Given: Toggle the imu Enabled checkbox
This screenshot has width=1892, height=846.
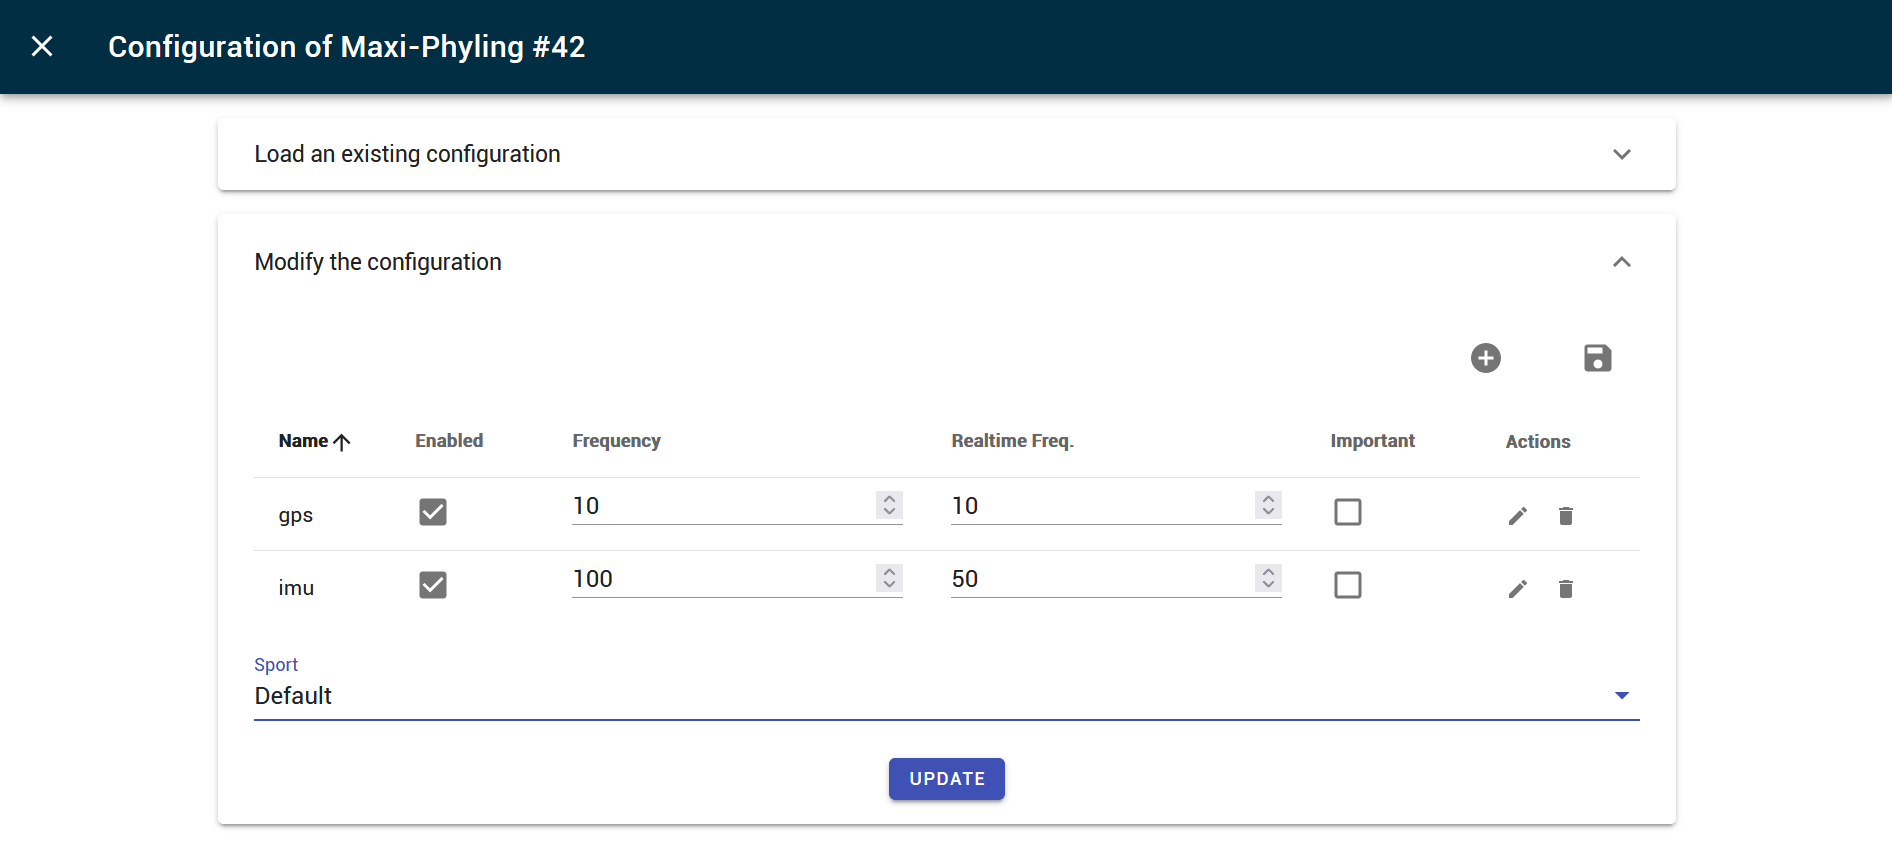Looking at the screenshot, I should point(433,585).
